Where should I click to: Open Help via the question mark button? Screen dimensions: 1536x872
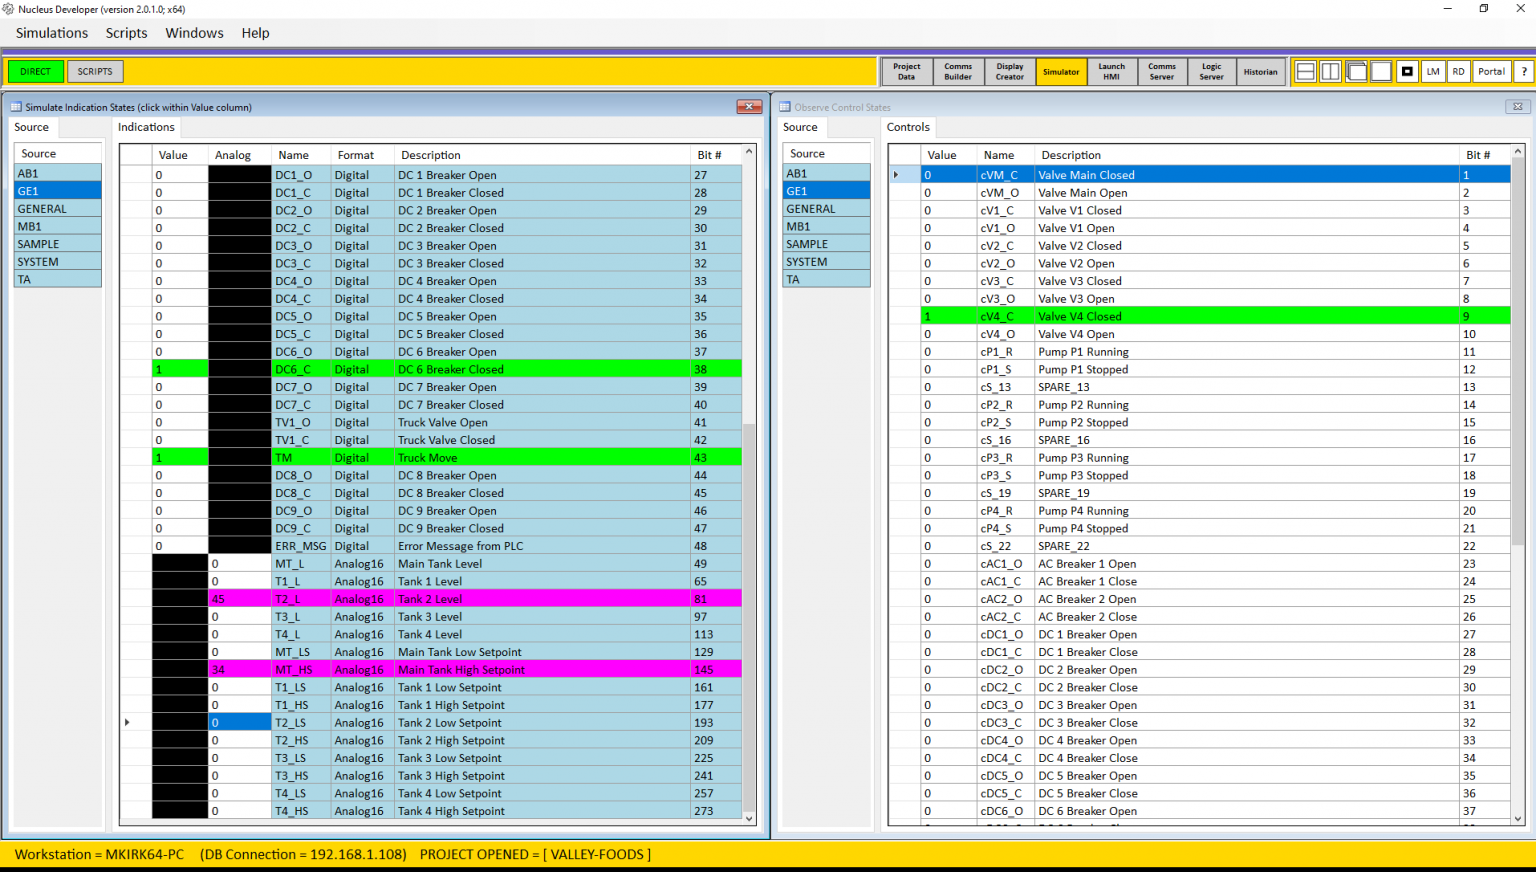[x=1524, y=71]
